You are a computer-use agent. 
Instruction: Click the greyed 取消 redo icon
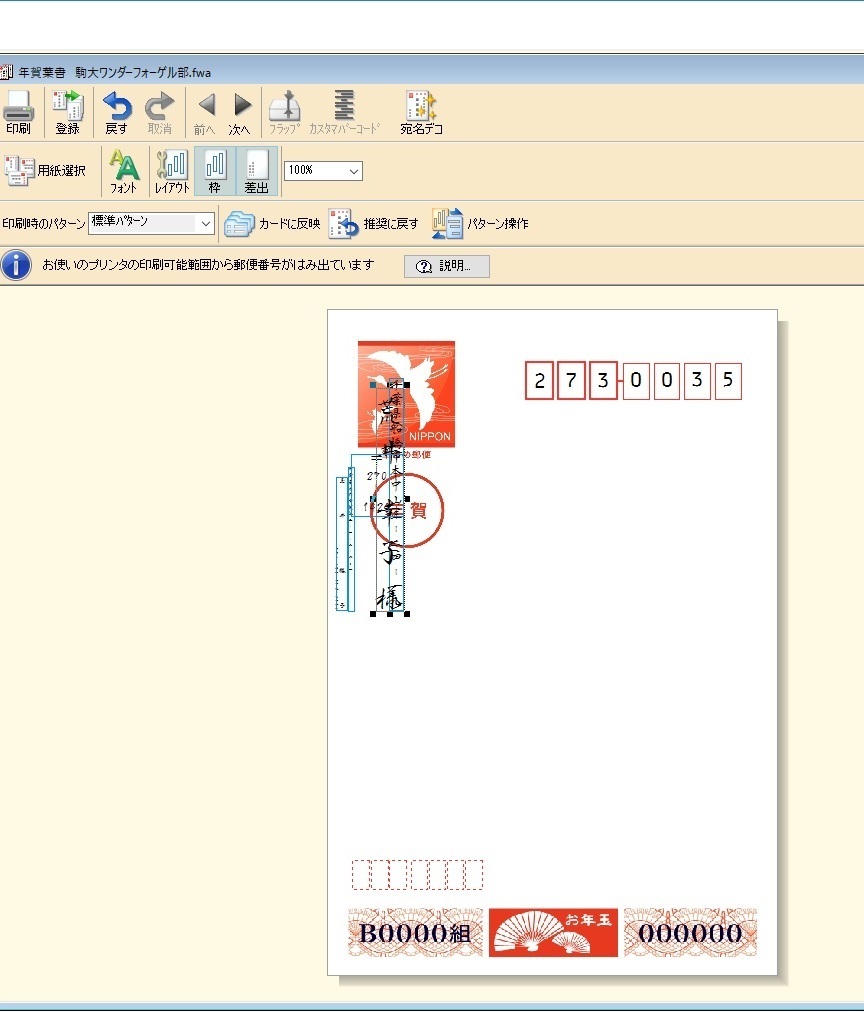pyautogui.click(x=159, y=112)
